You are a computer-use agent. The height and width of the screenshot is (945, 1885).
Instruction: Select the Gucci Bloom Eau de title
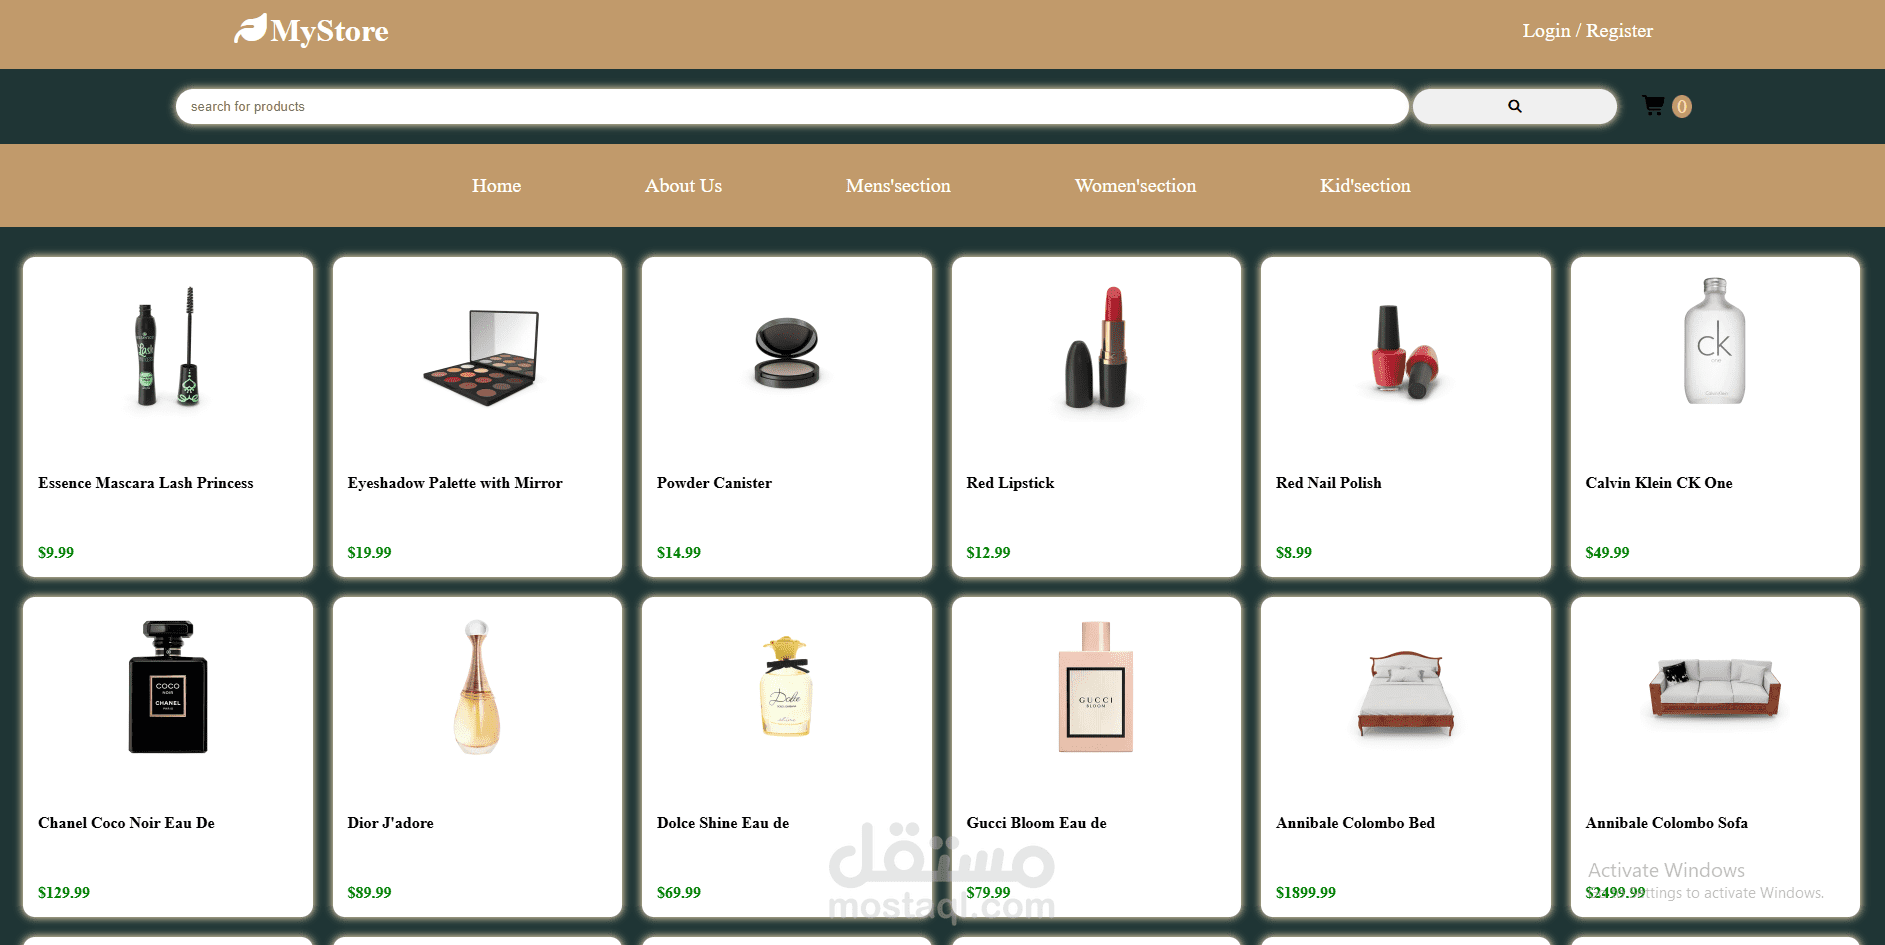[x=1036, y=823]
